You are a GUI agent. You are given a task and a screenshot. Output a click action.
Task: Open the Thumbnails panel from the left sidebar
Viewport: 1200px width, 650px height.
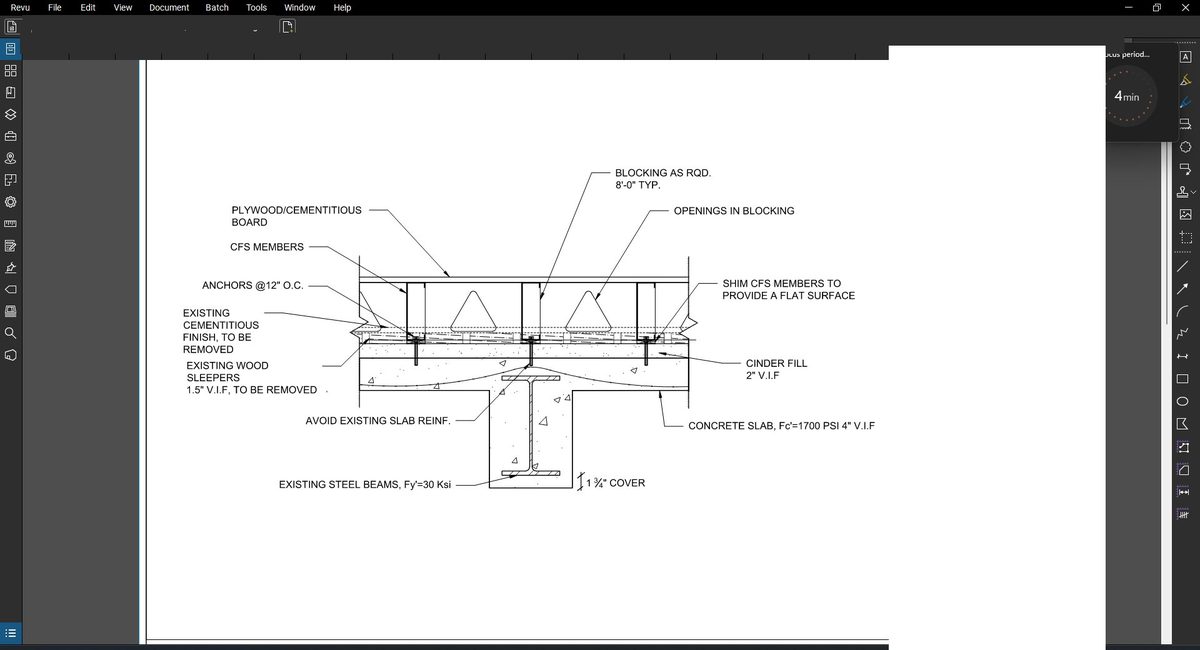click(10, 47)
